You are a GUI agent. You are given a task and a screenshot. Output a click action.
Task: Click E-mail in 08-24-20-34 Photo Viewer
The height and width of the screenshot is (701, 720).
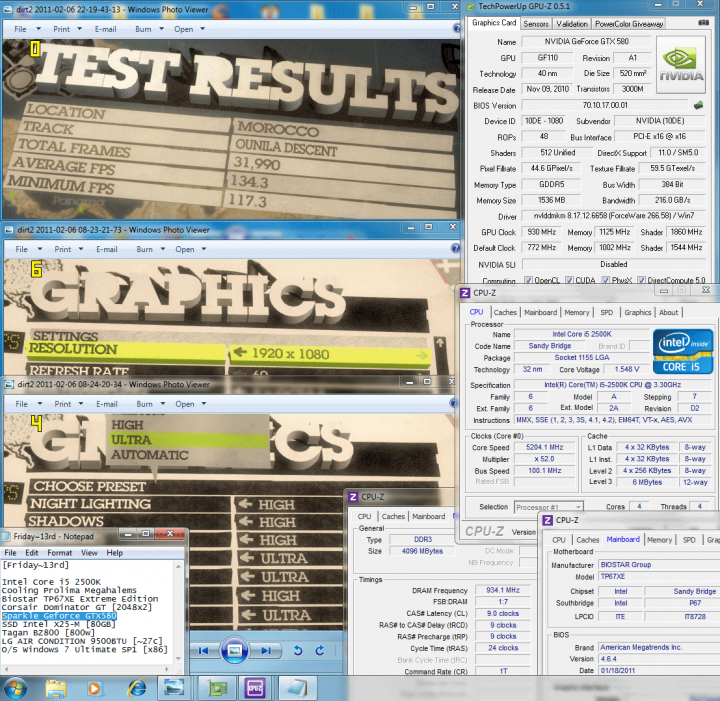pos(107,404)
